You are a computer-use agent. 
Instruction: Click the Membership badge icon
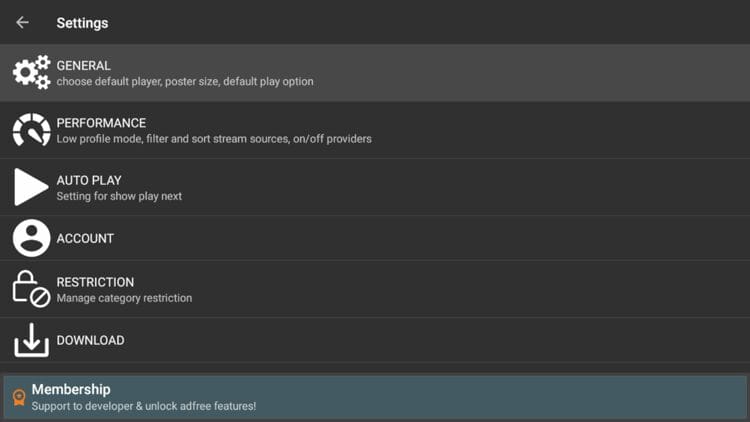coord(18,398)
